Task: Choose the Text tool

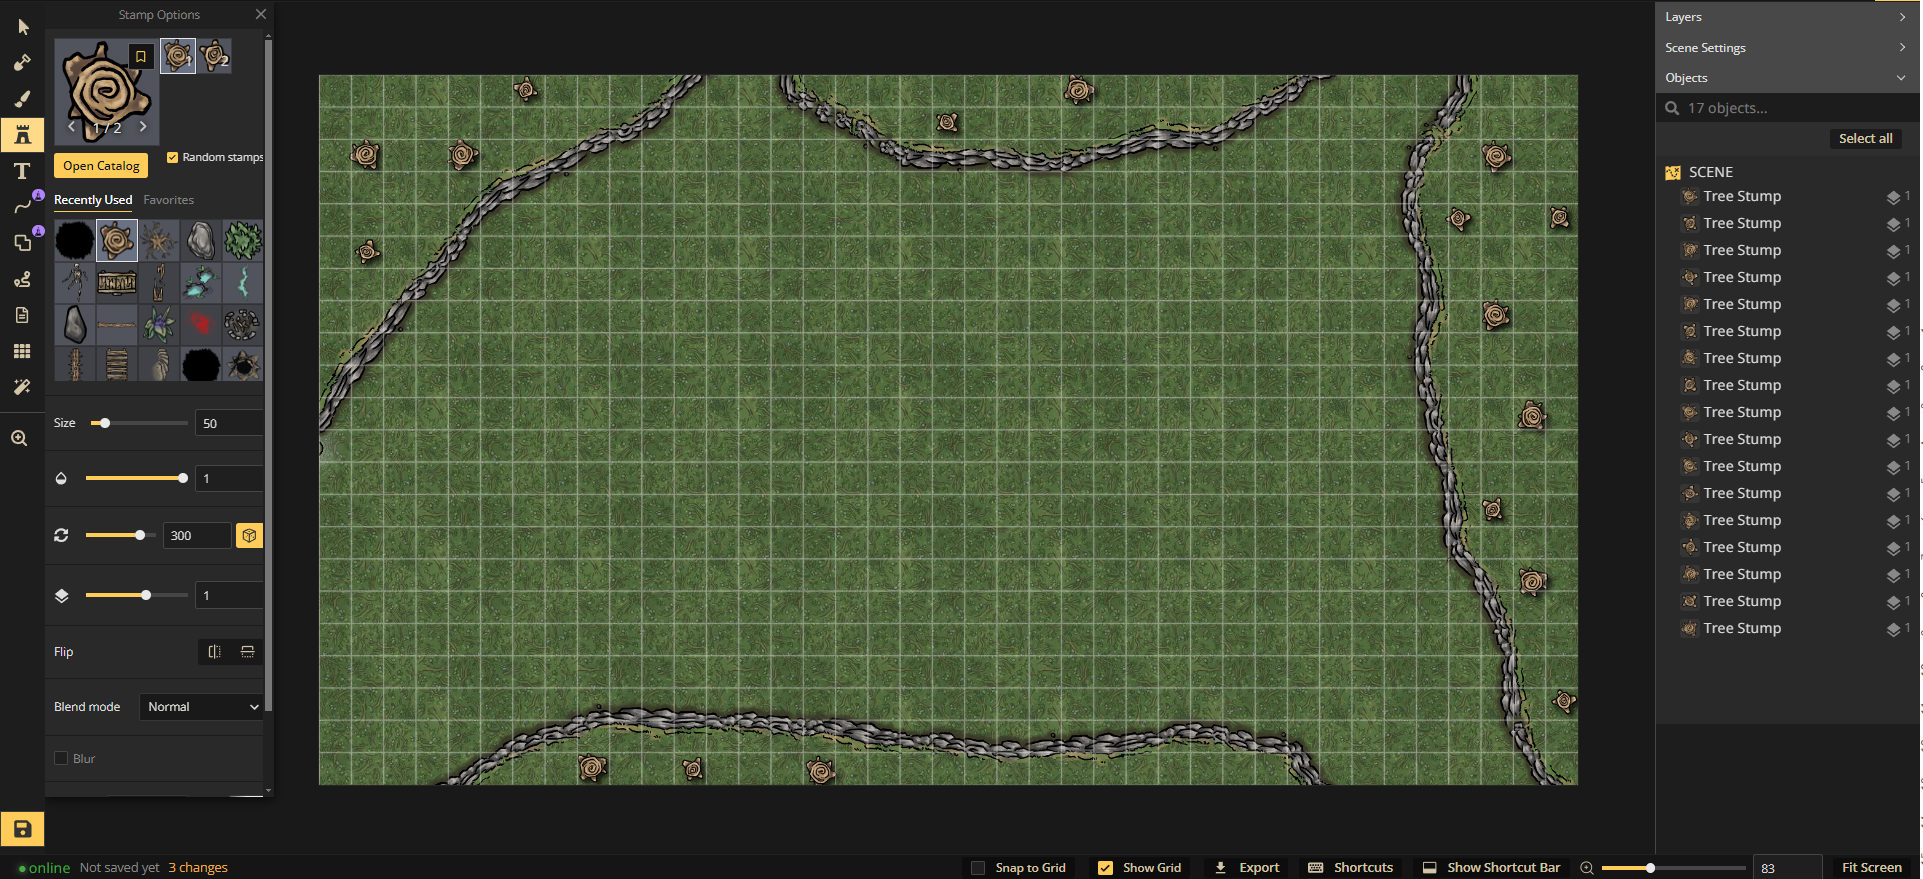Action: tap(22, 171)
